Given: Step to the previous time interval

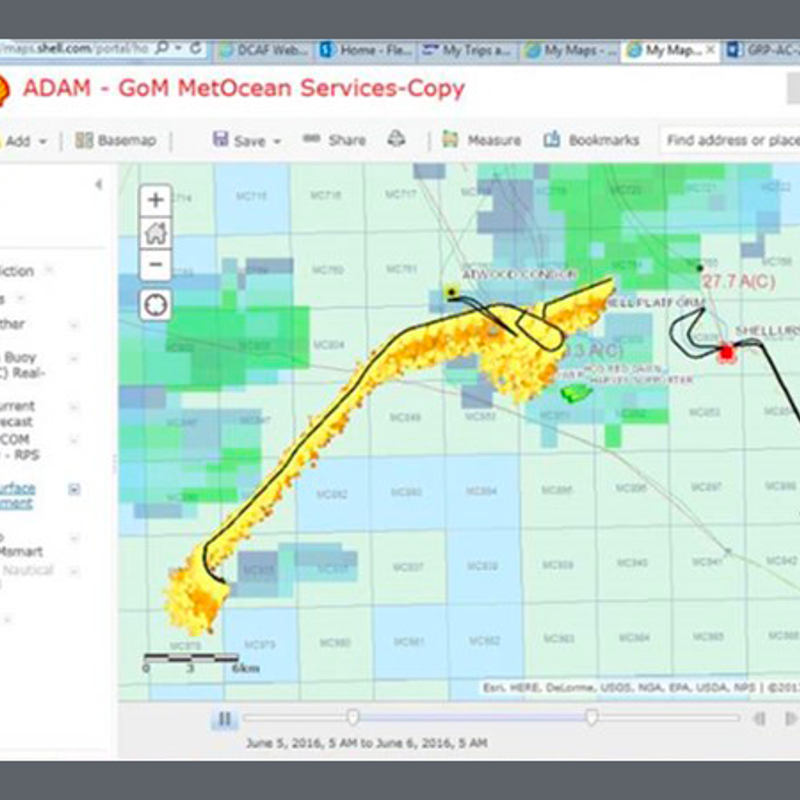Looking at the screenshot, I should coord(760,718).
